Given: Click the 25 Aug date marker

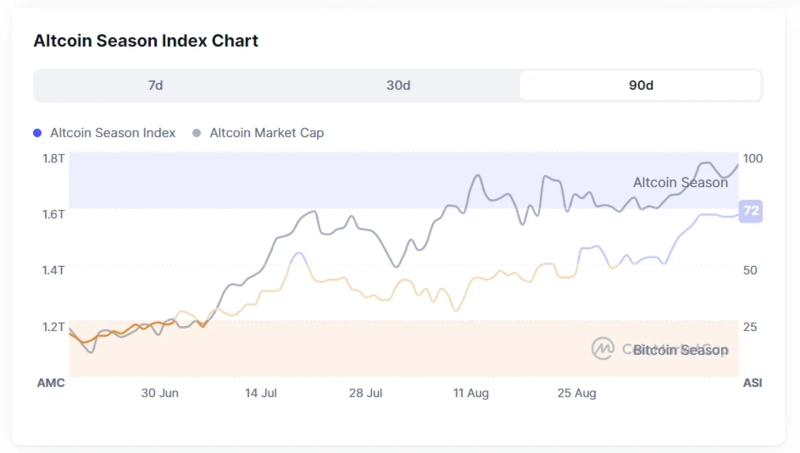Looking at the screenshot, I should click(575, 393).
